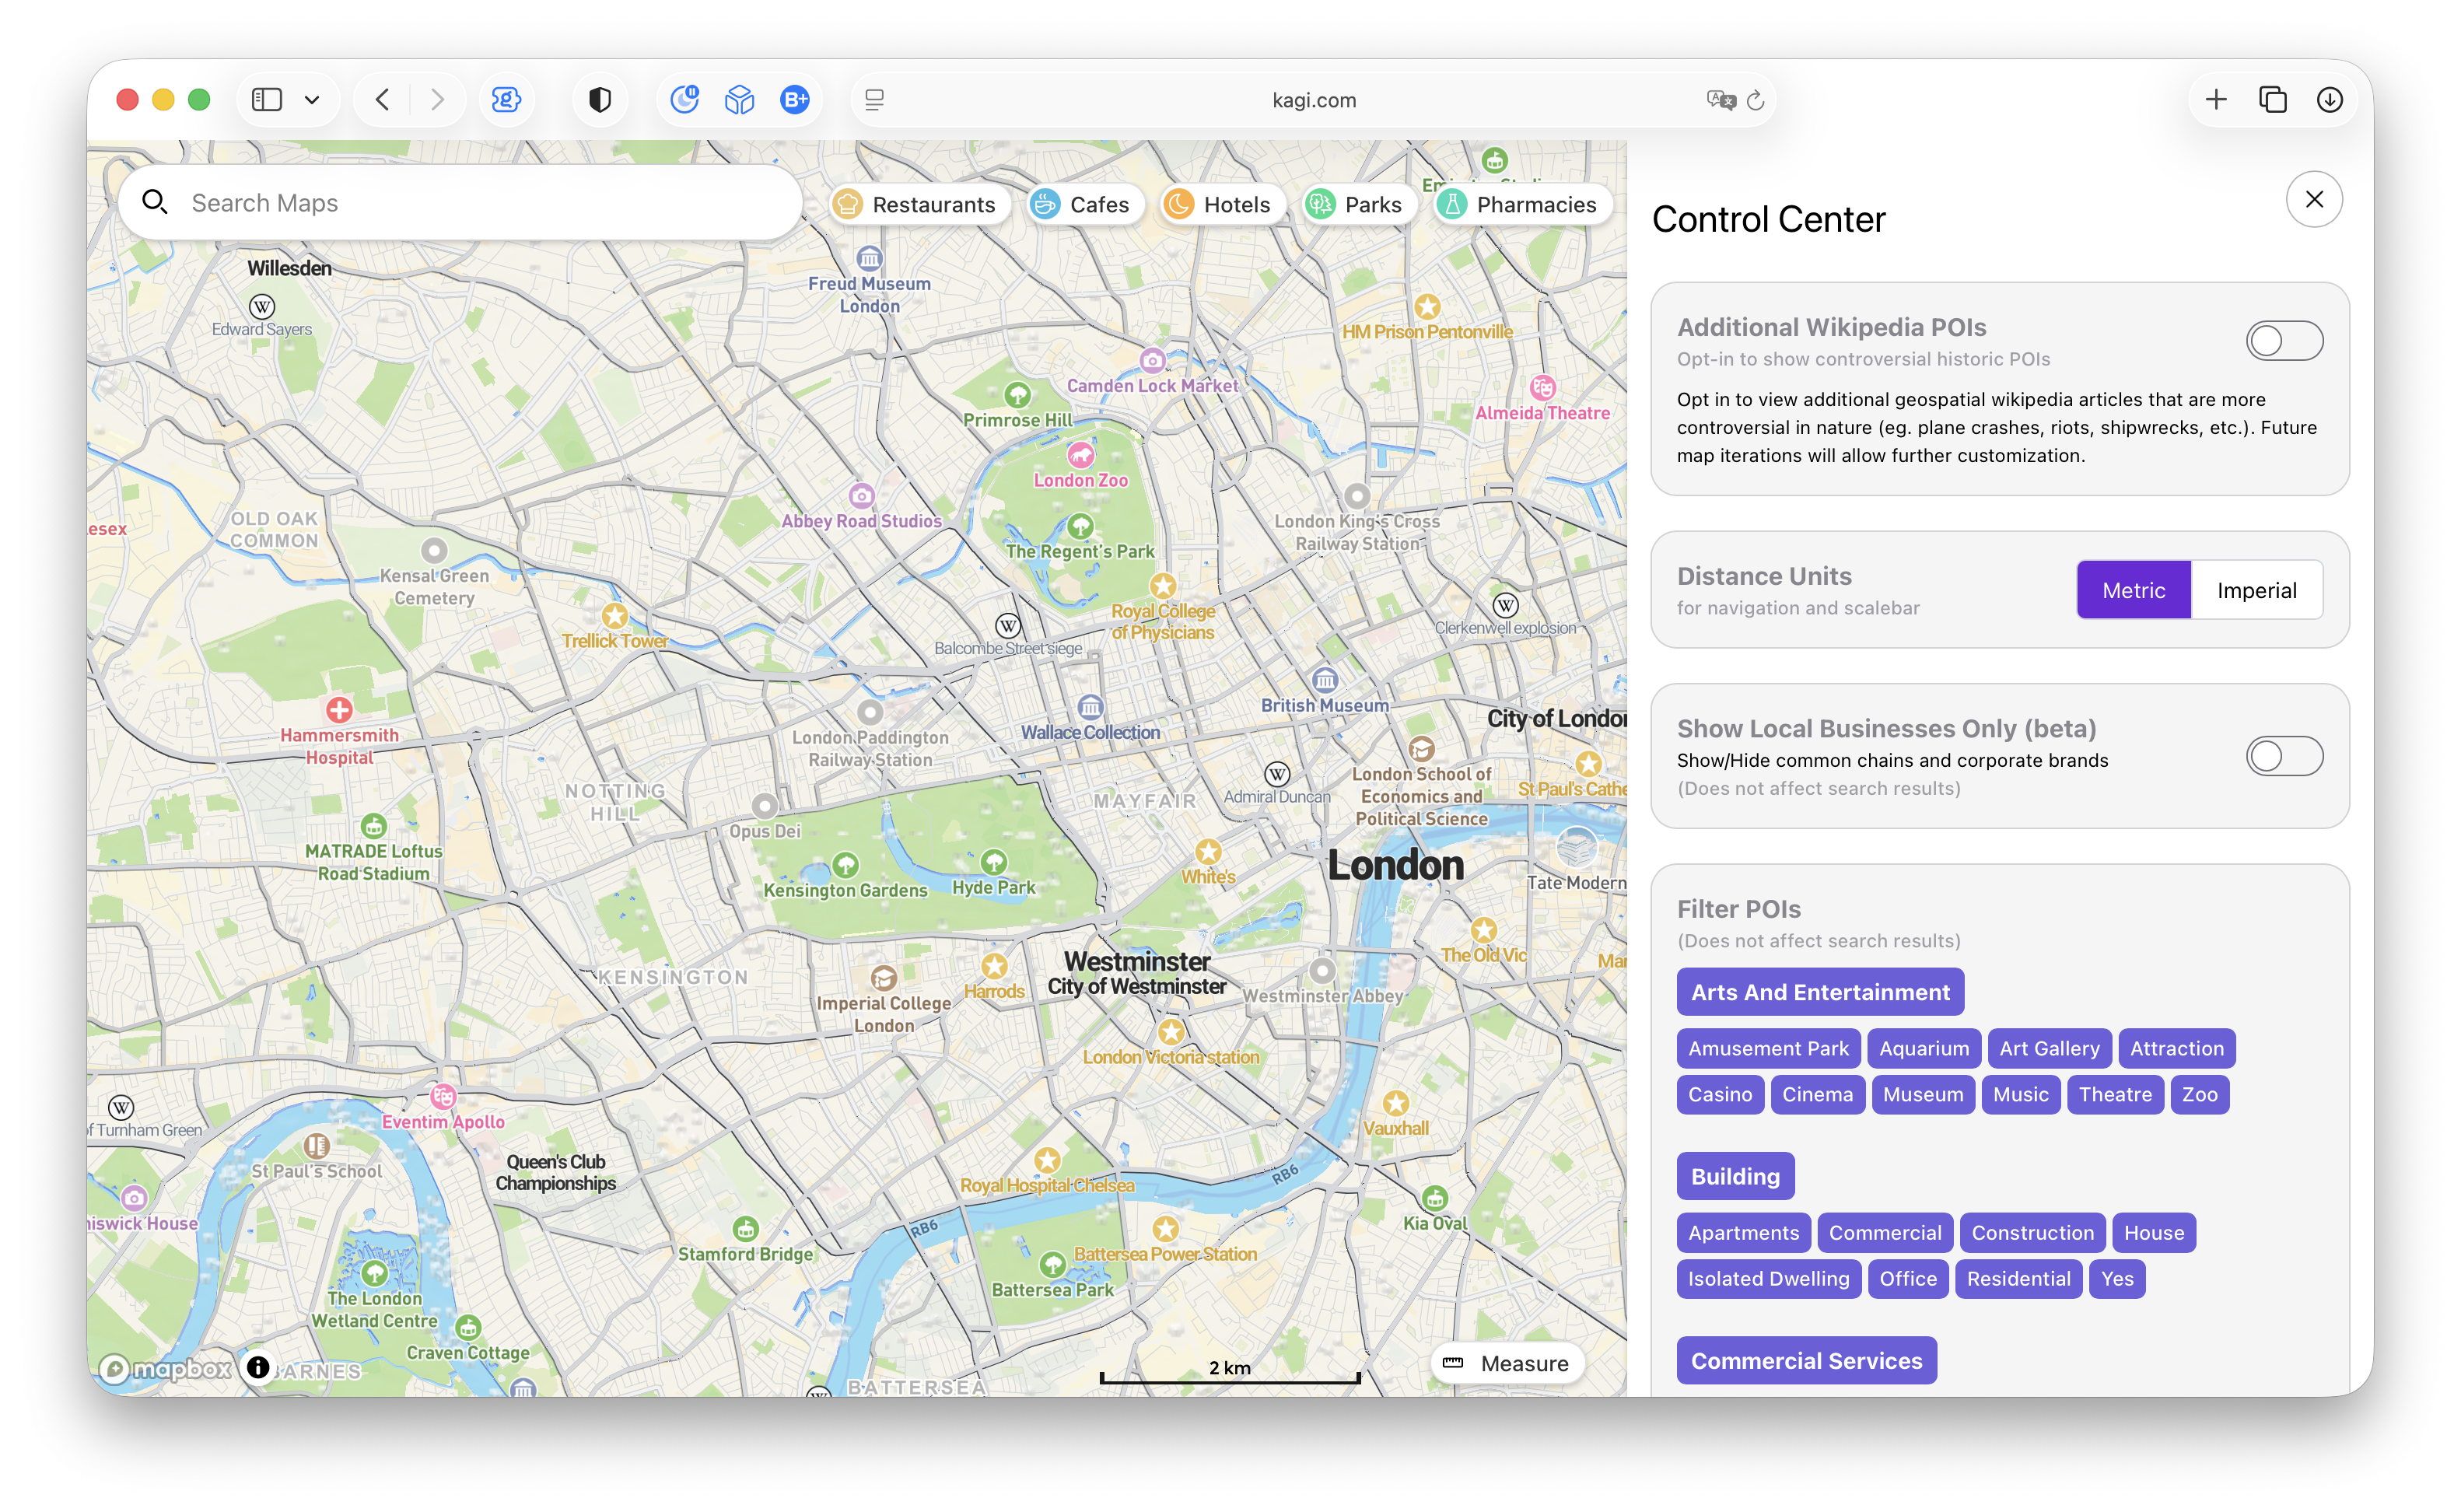Toggle the Safari sidebar icon
This screenshot has width=2461, height=1512.
(x=266, y=99)
